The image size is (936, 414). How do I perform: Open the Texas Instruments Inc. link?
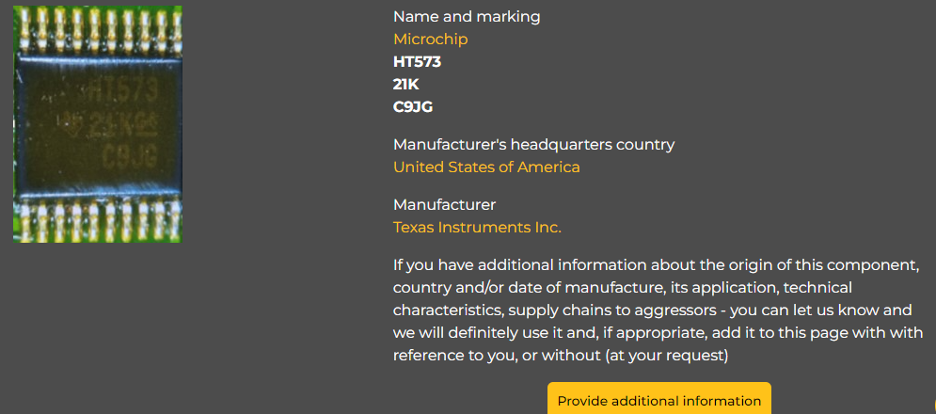click(477, 227)
